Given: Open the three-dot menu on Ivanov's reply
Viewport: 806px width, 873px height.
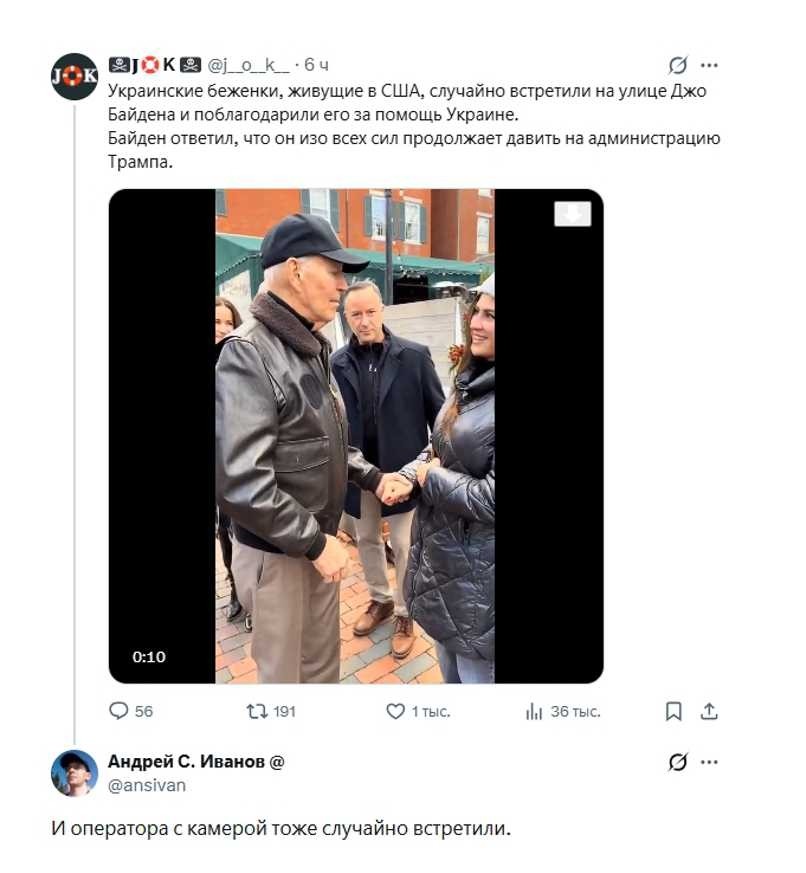Looking at the screenshot, I should 709,762.
